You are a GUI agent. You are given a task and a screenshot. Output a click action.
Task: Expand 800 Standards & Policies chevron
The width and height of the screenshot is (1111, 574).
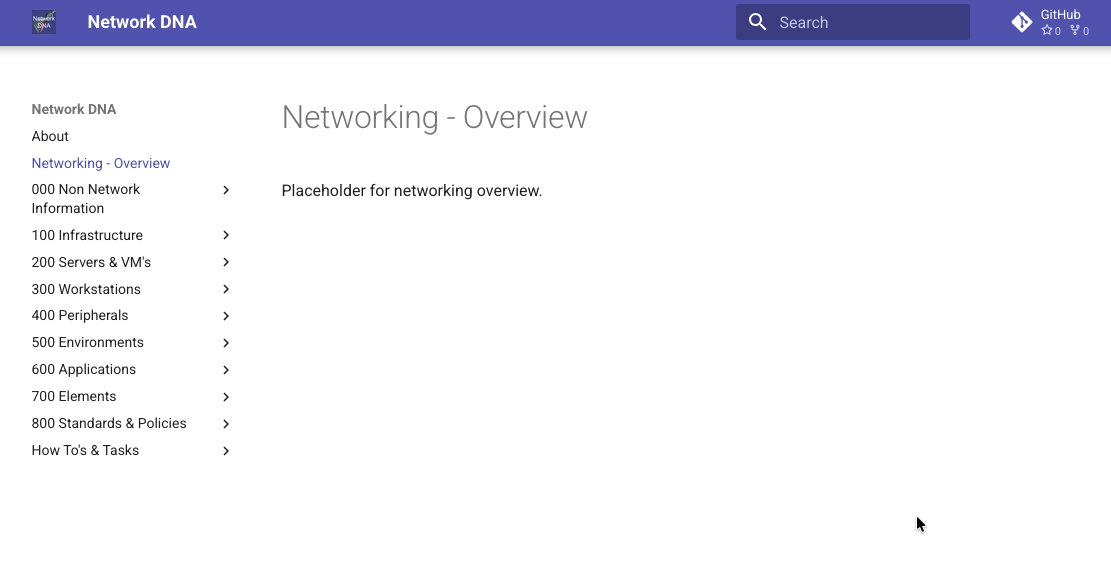point(226,424)
